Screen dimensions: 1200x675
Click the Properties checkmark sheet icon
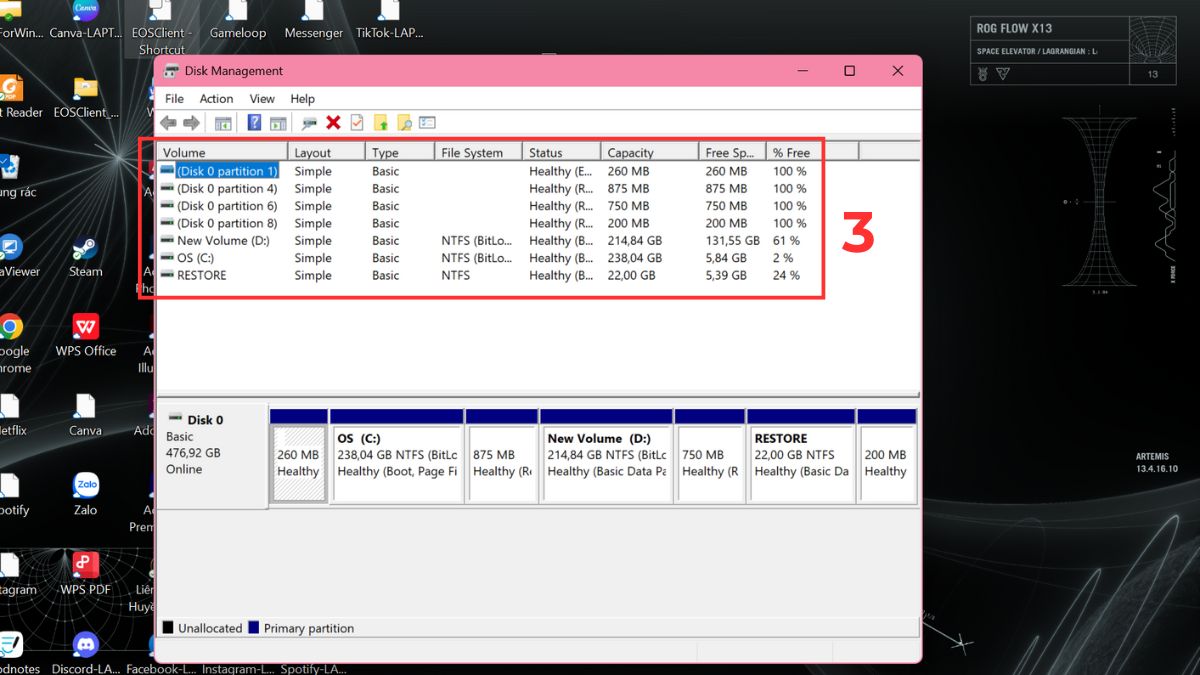pyautogui.click(x=356, y=123)
